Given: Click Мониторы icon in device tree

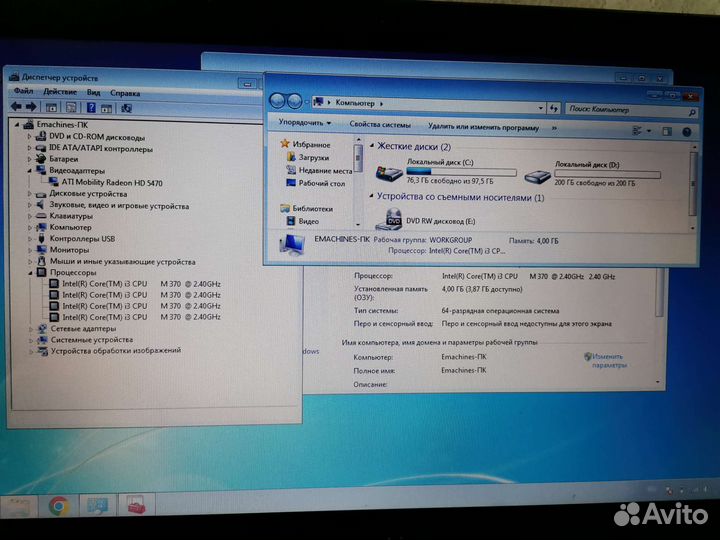Looking at the screenshot, I should 41,250.
